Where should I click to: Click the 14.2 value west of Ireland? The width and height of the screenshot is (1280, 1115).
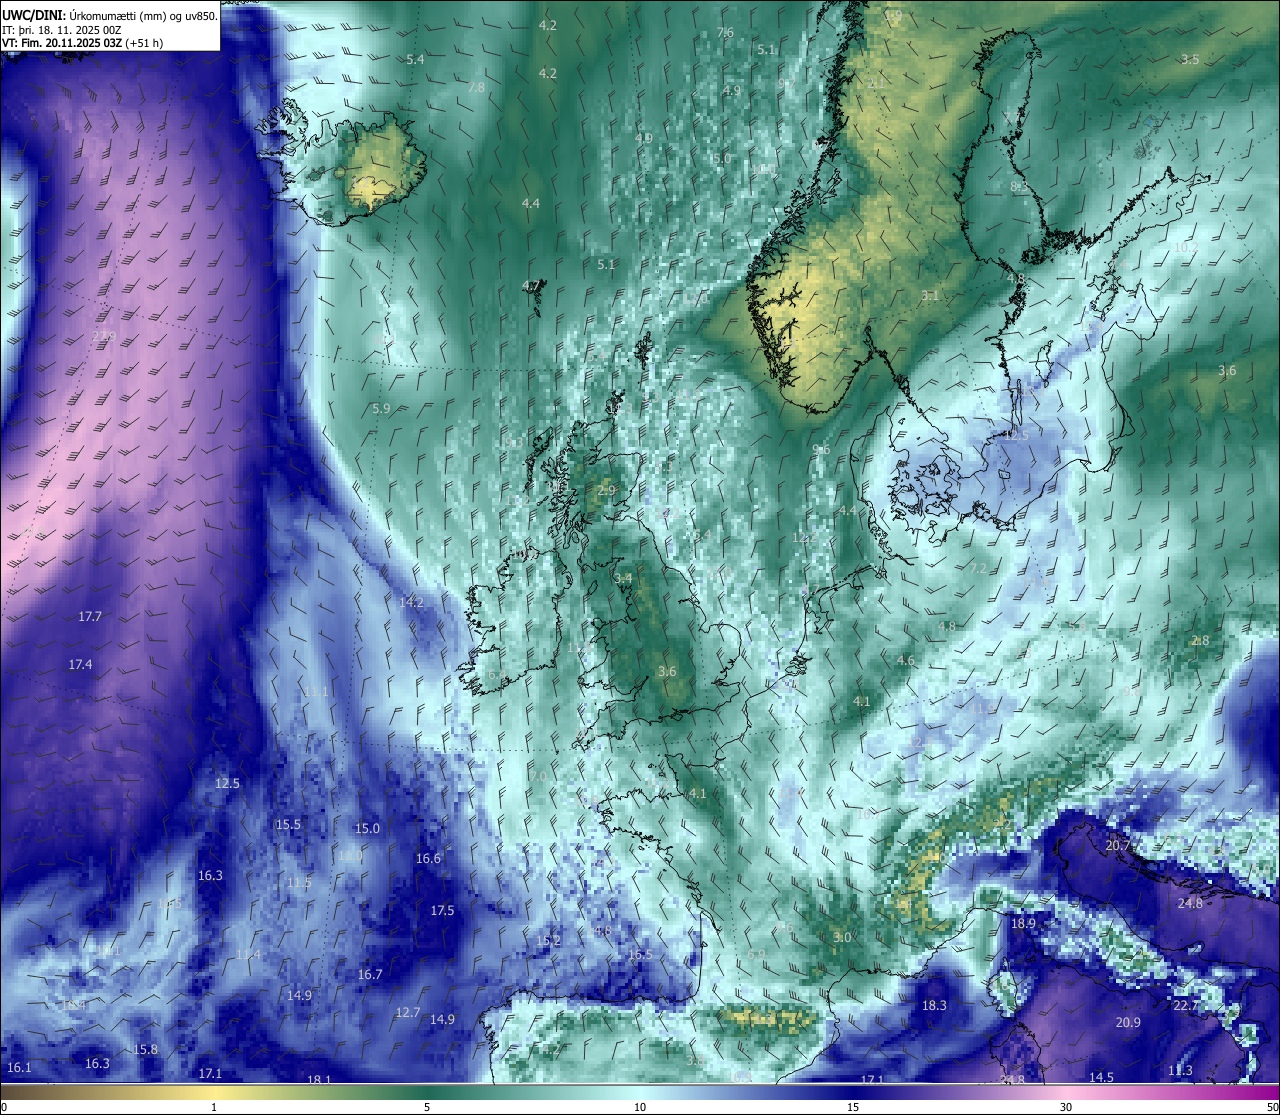pos(411,602)
